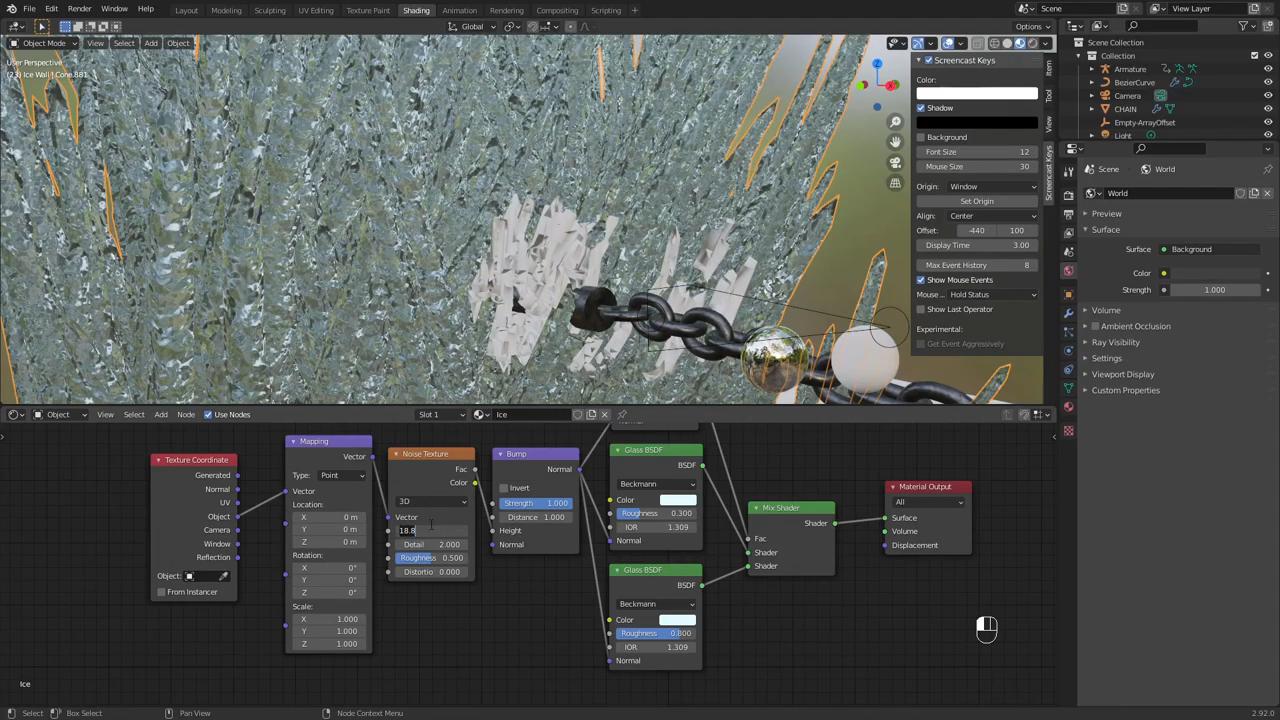Open the Texture properties checker icon
1280x720 pixels.
[x=1068, y=431]
